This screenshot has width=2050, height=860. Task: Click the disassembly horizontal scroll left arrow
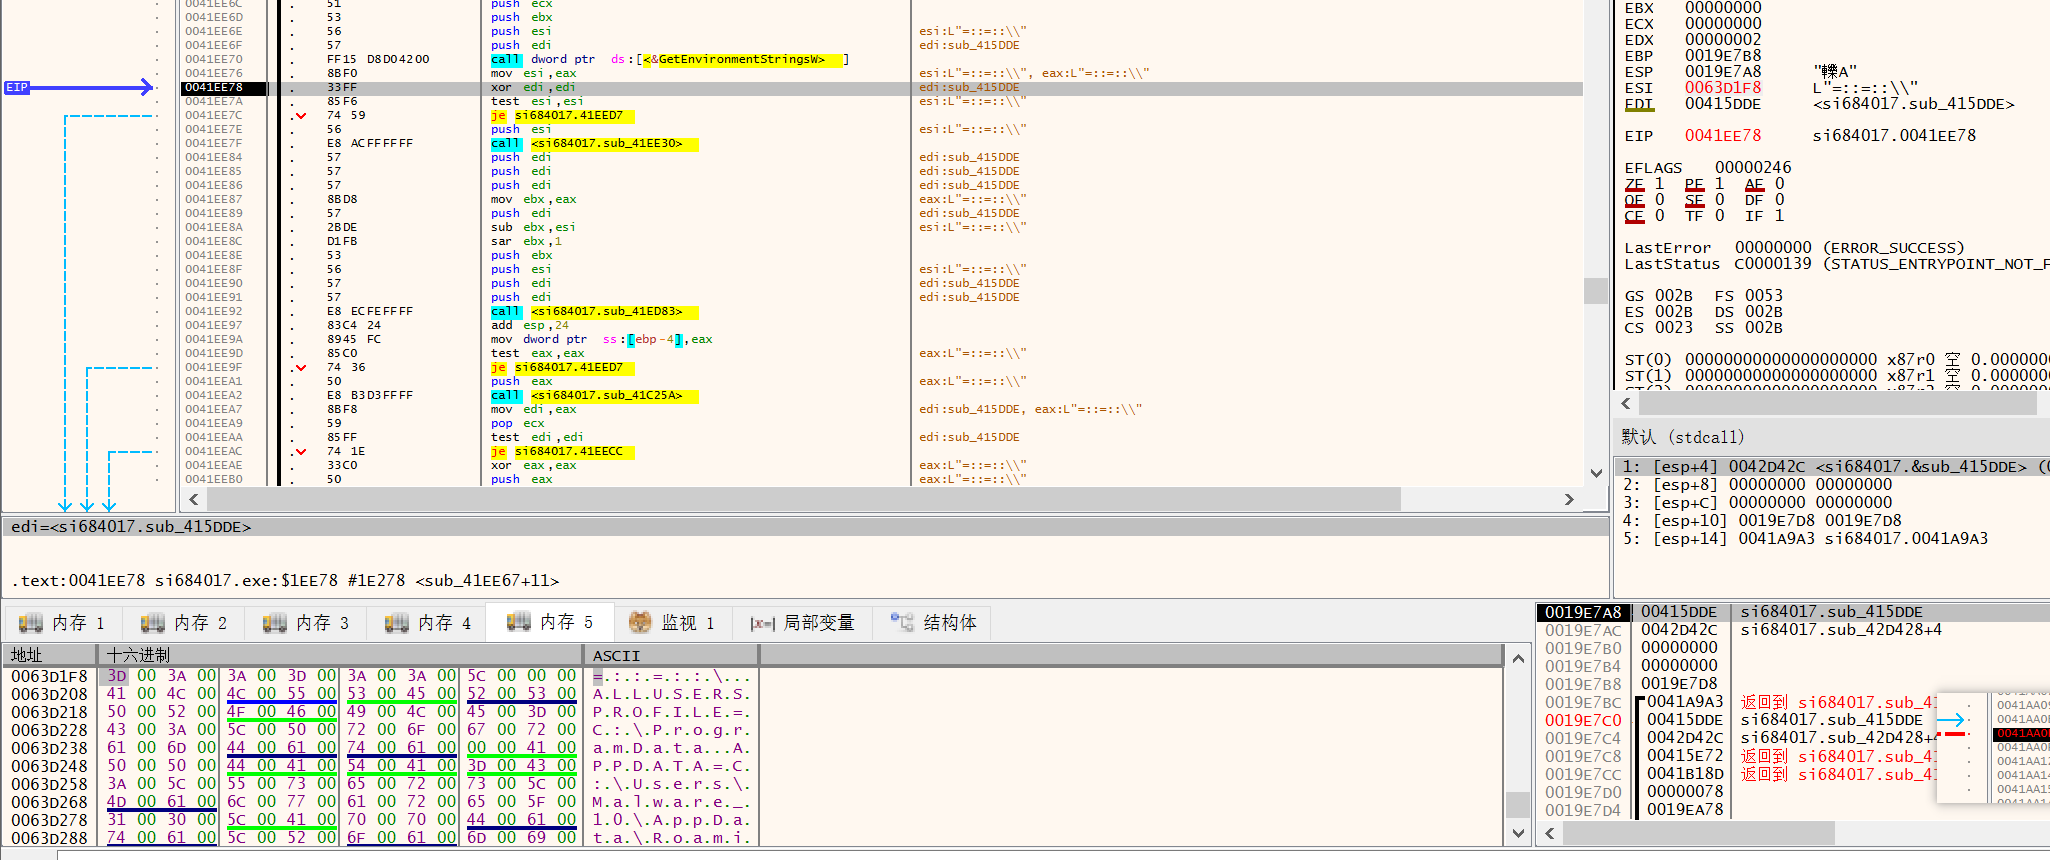click(x=193, y=499)
